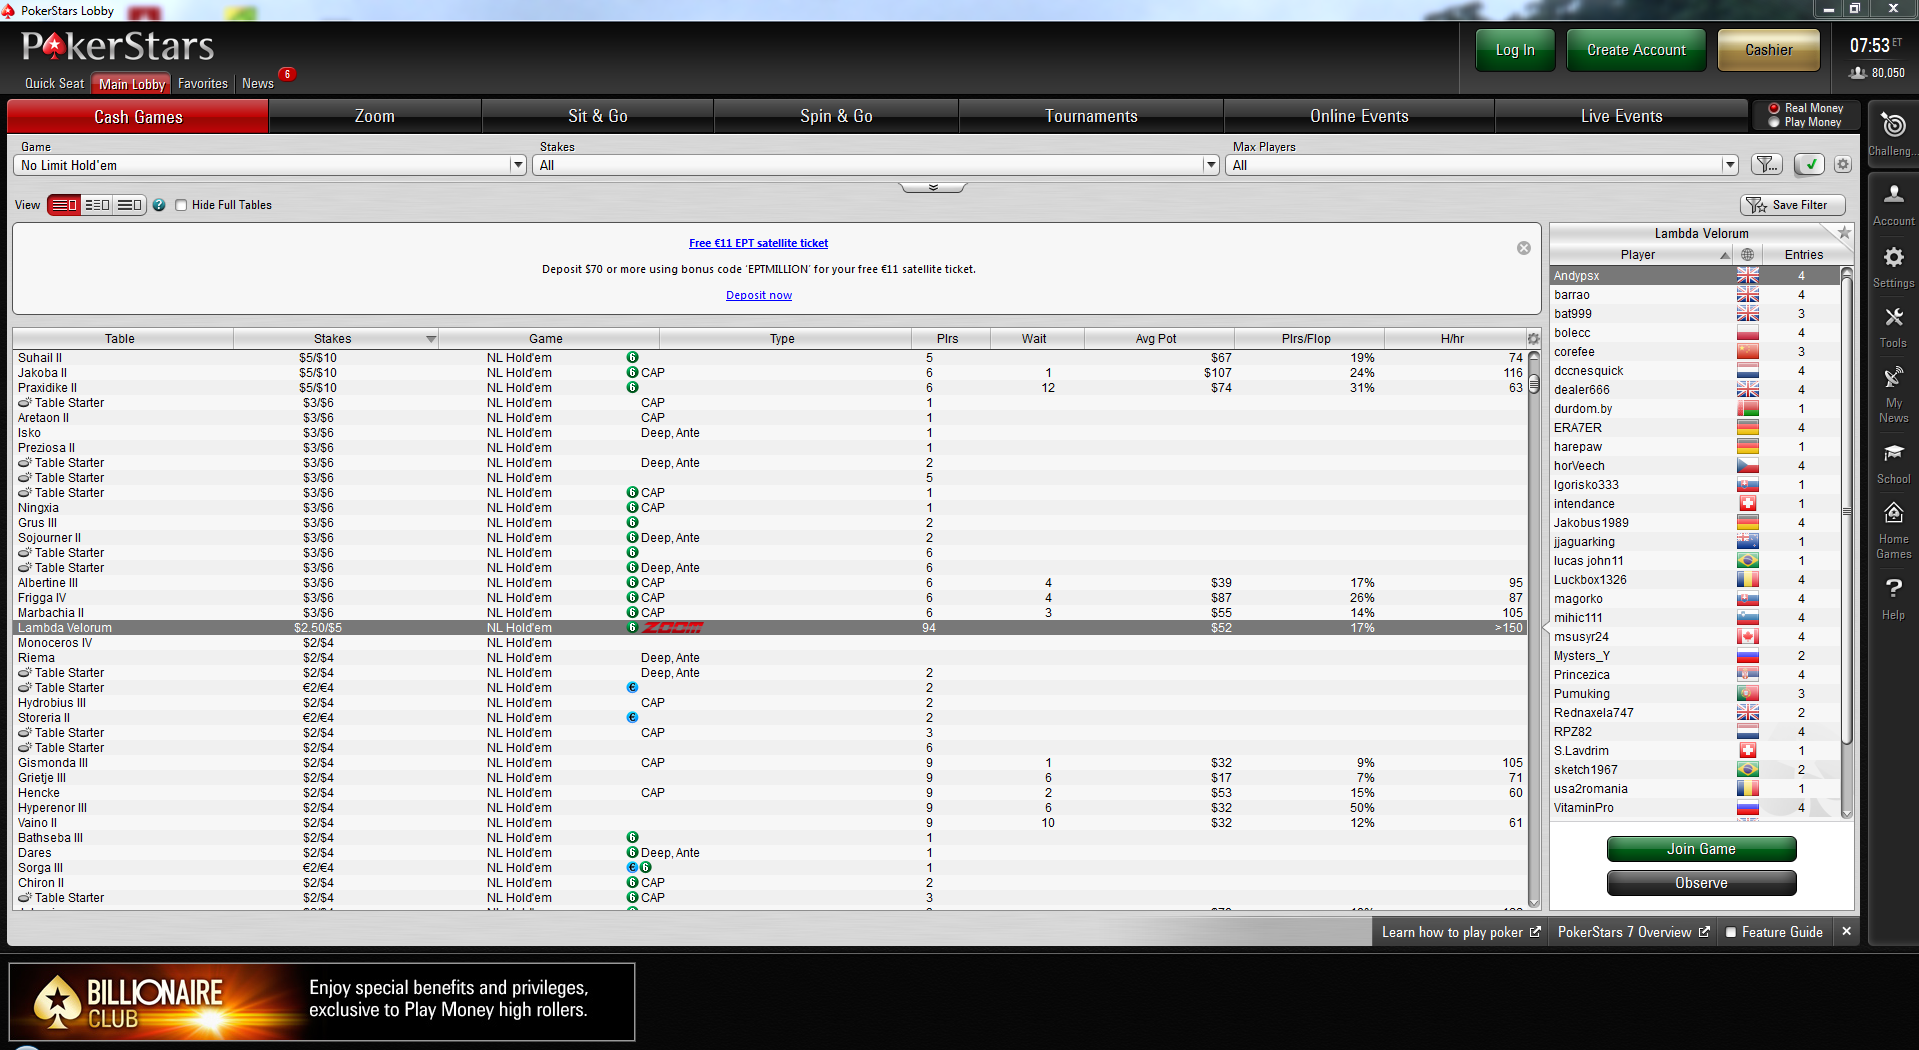Select the second list view layout
Image resolution: width=1919 pixels, height=1050 pixels.
(x=97, y=205)
